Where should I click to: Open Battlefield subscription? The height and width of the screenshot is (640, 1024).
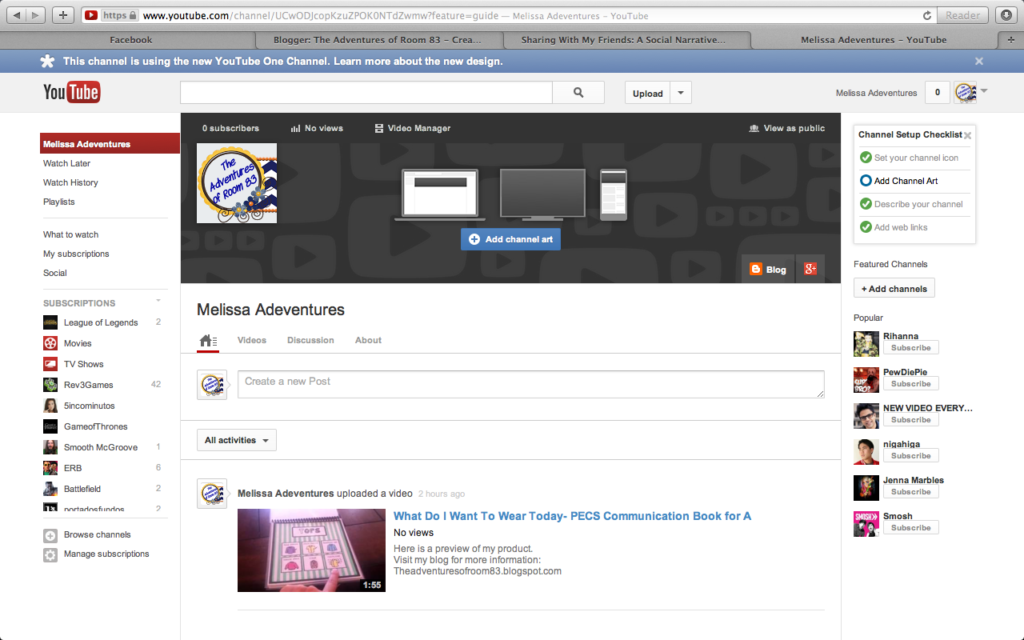[82, 488]
